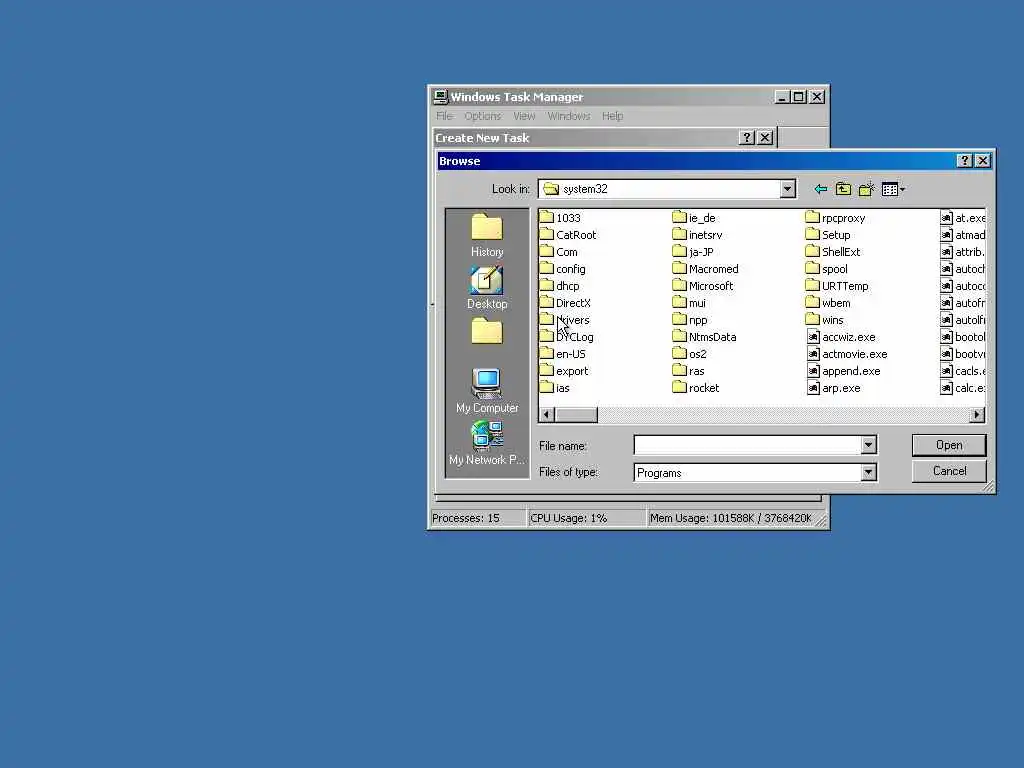Select the ShellExt folder
The image size is (1024, 768).
(x=833, y=252)
